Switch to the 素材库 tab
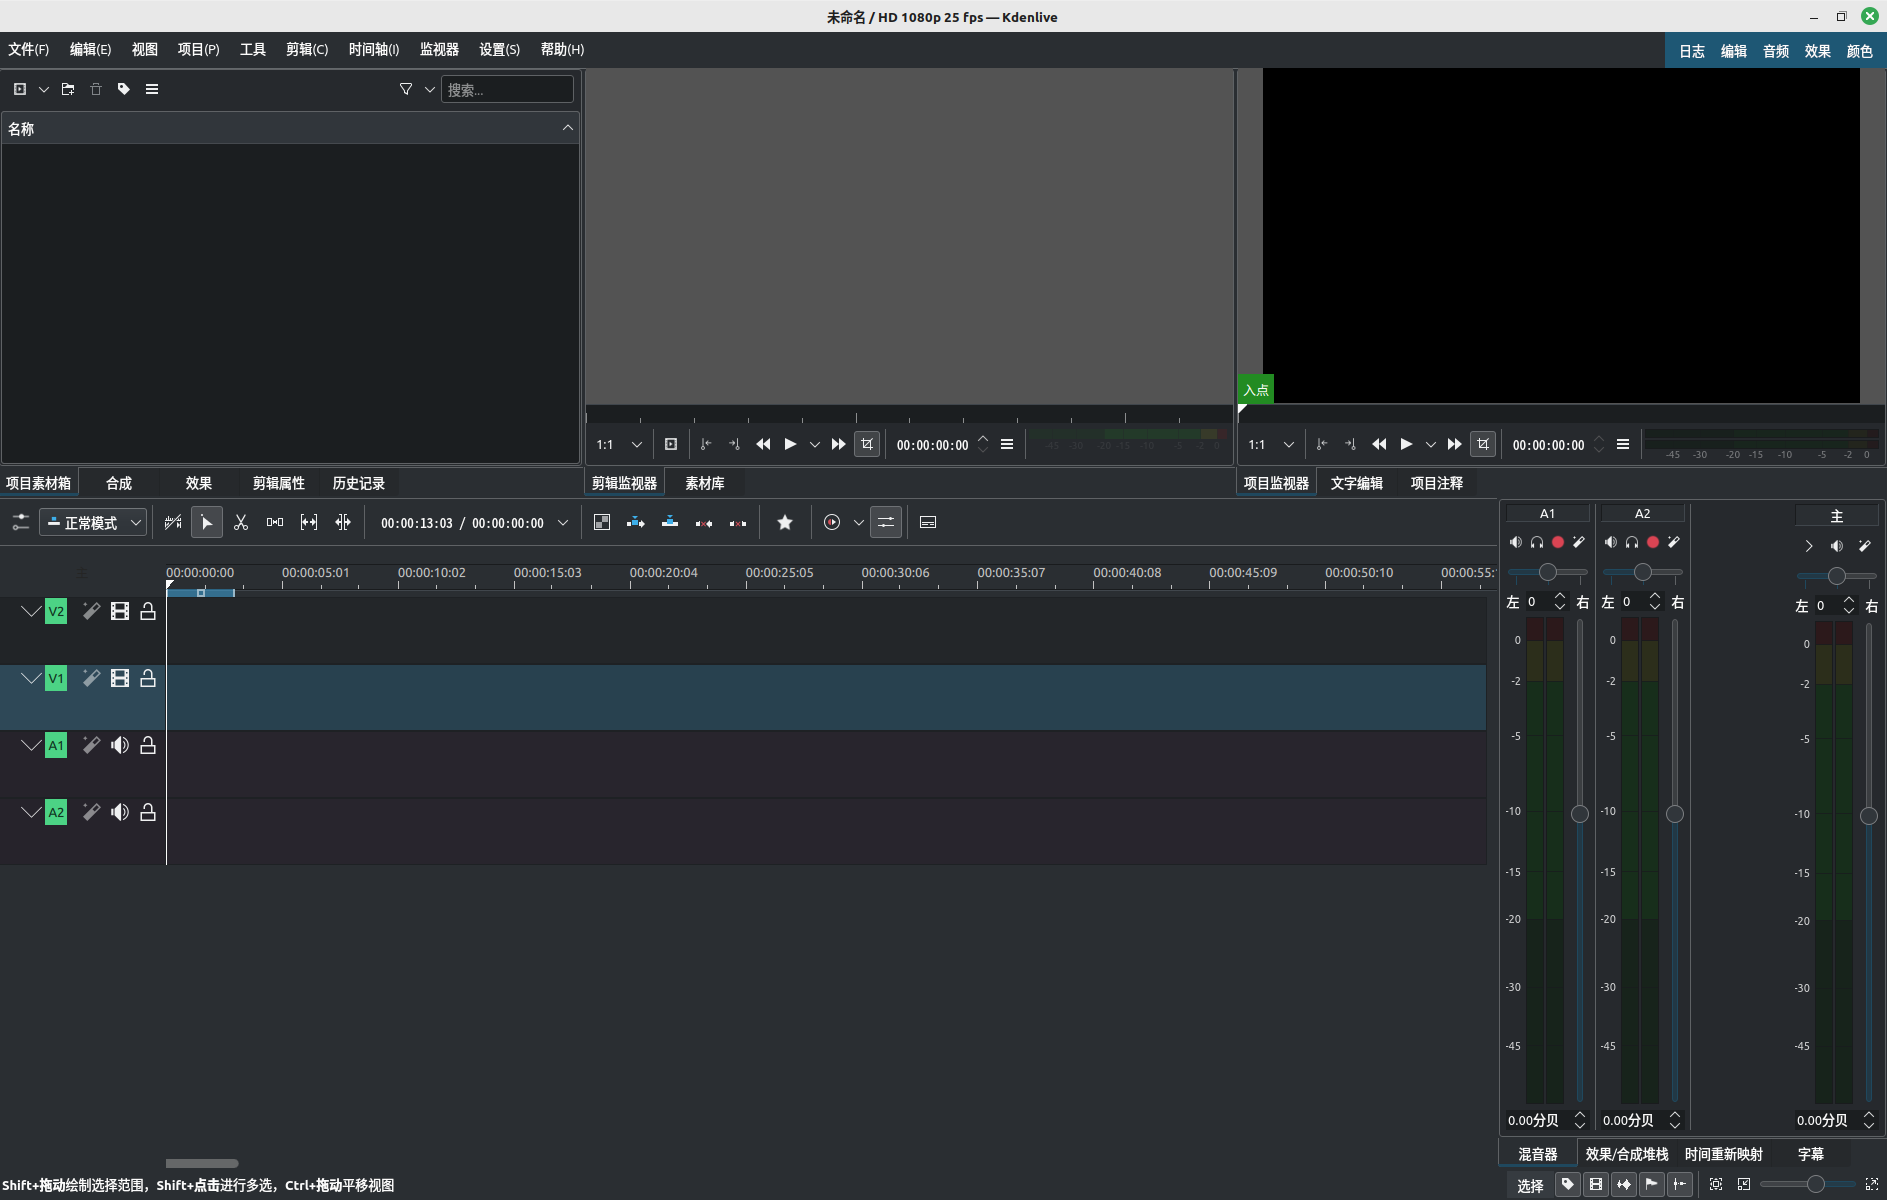Viewport: 1887px width, 1200px height. 704,483
